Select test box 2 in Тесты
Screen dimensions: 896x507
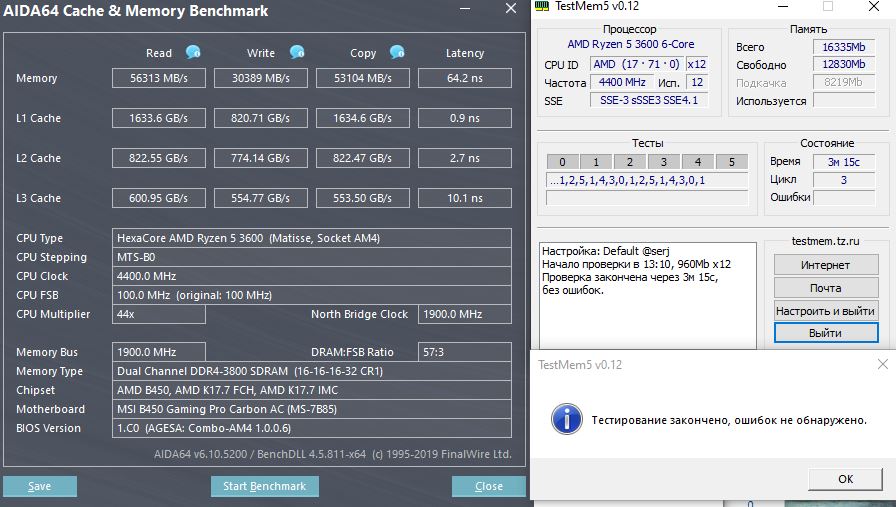pyautogui.click(x=630, y=162)
